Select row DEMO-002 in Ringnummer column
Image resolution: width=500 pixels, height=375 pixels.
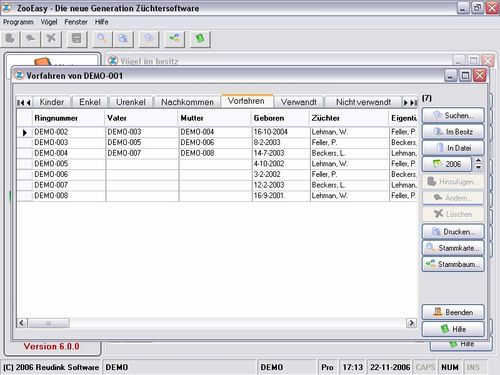pos(68,132)
